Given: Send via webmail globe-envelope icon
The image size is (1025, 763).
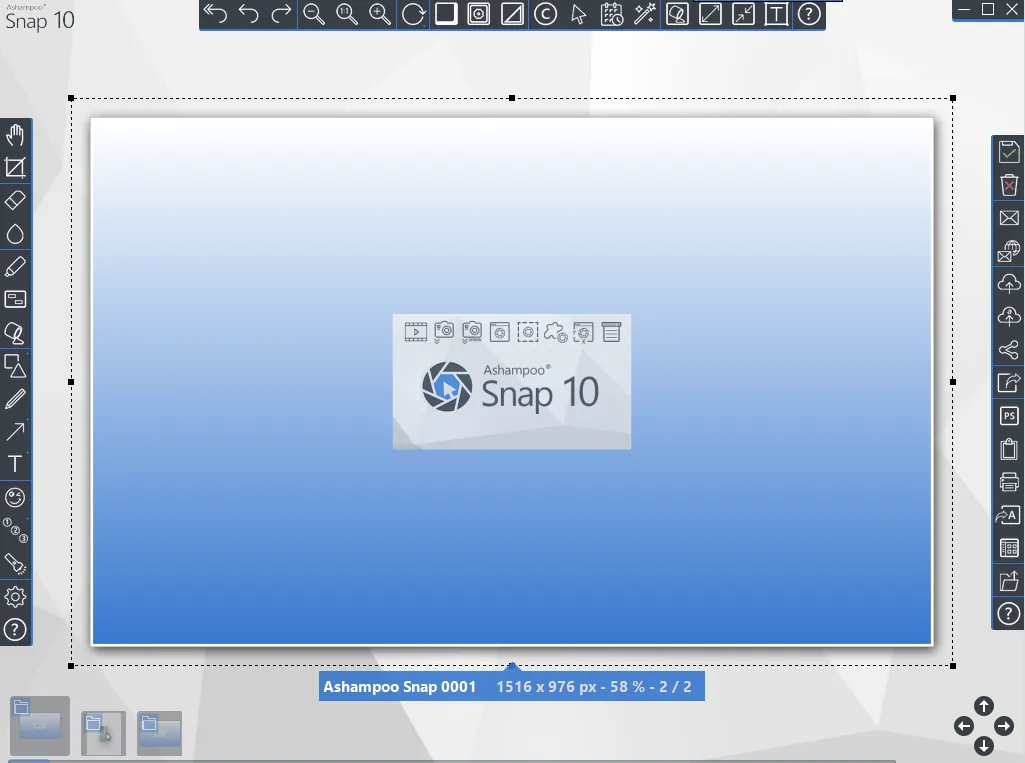Looking at the screenshot, I should tap(1009, 251).
